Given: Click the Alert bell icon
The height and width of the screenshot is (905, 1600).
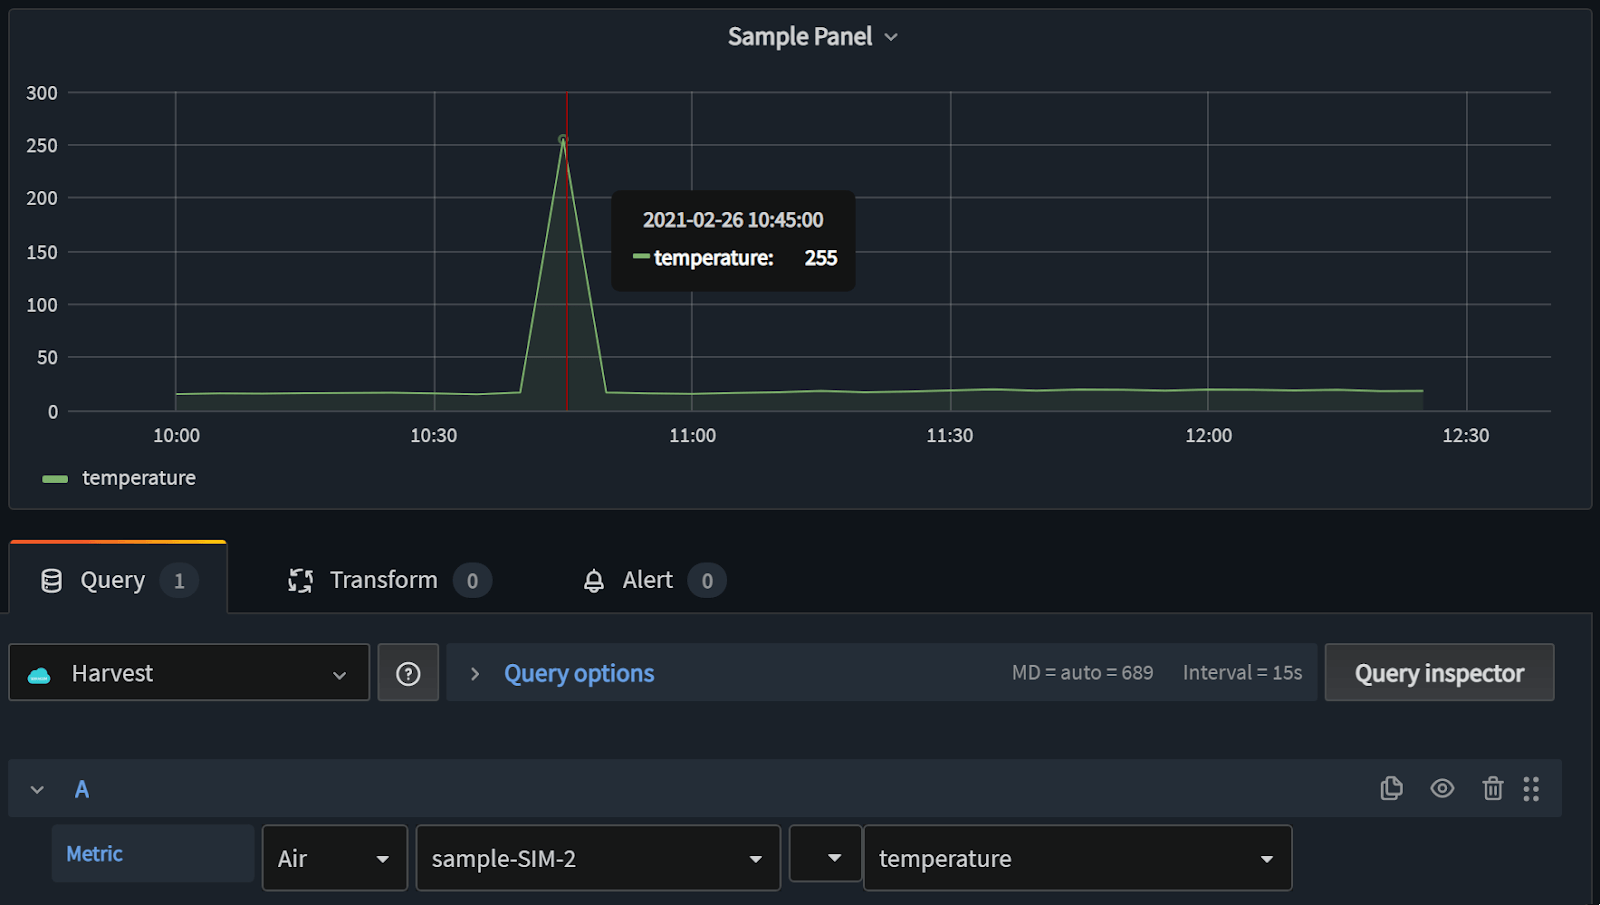Looking at the screenshot, I should (594, 581).
